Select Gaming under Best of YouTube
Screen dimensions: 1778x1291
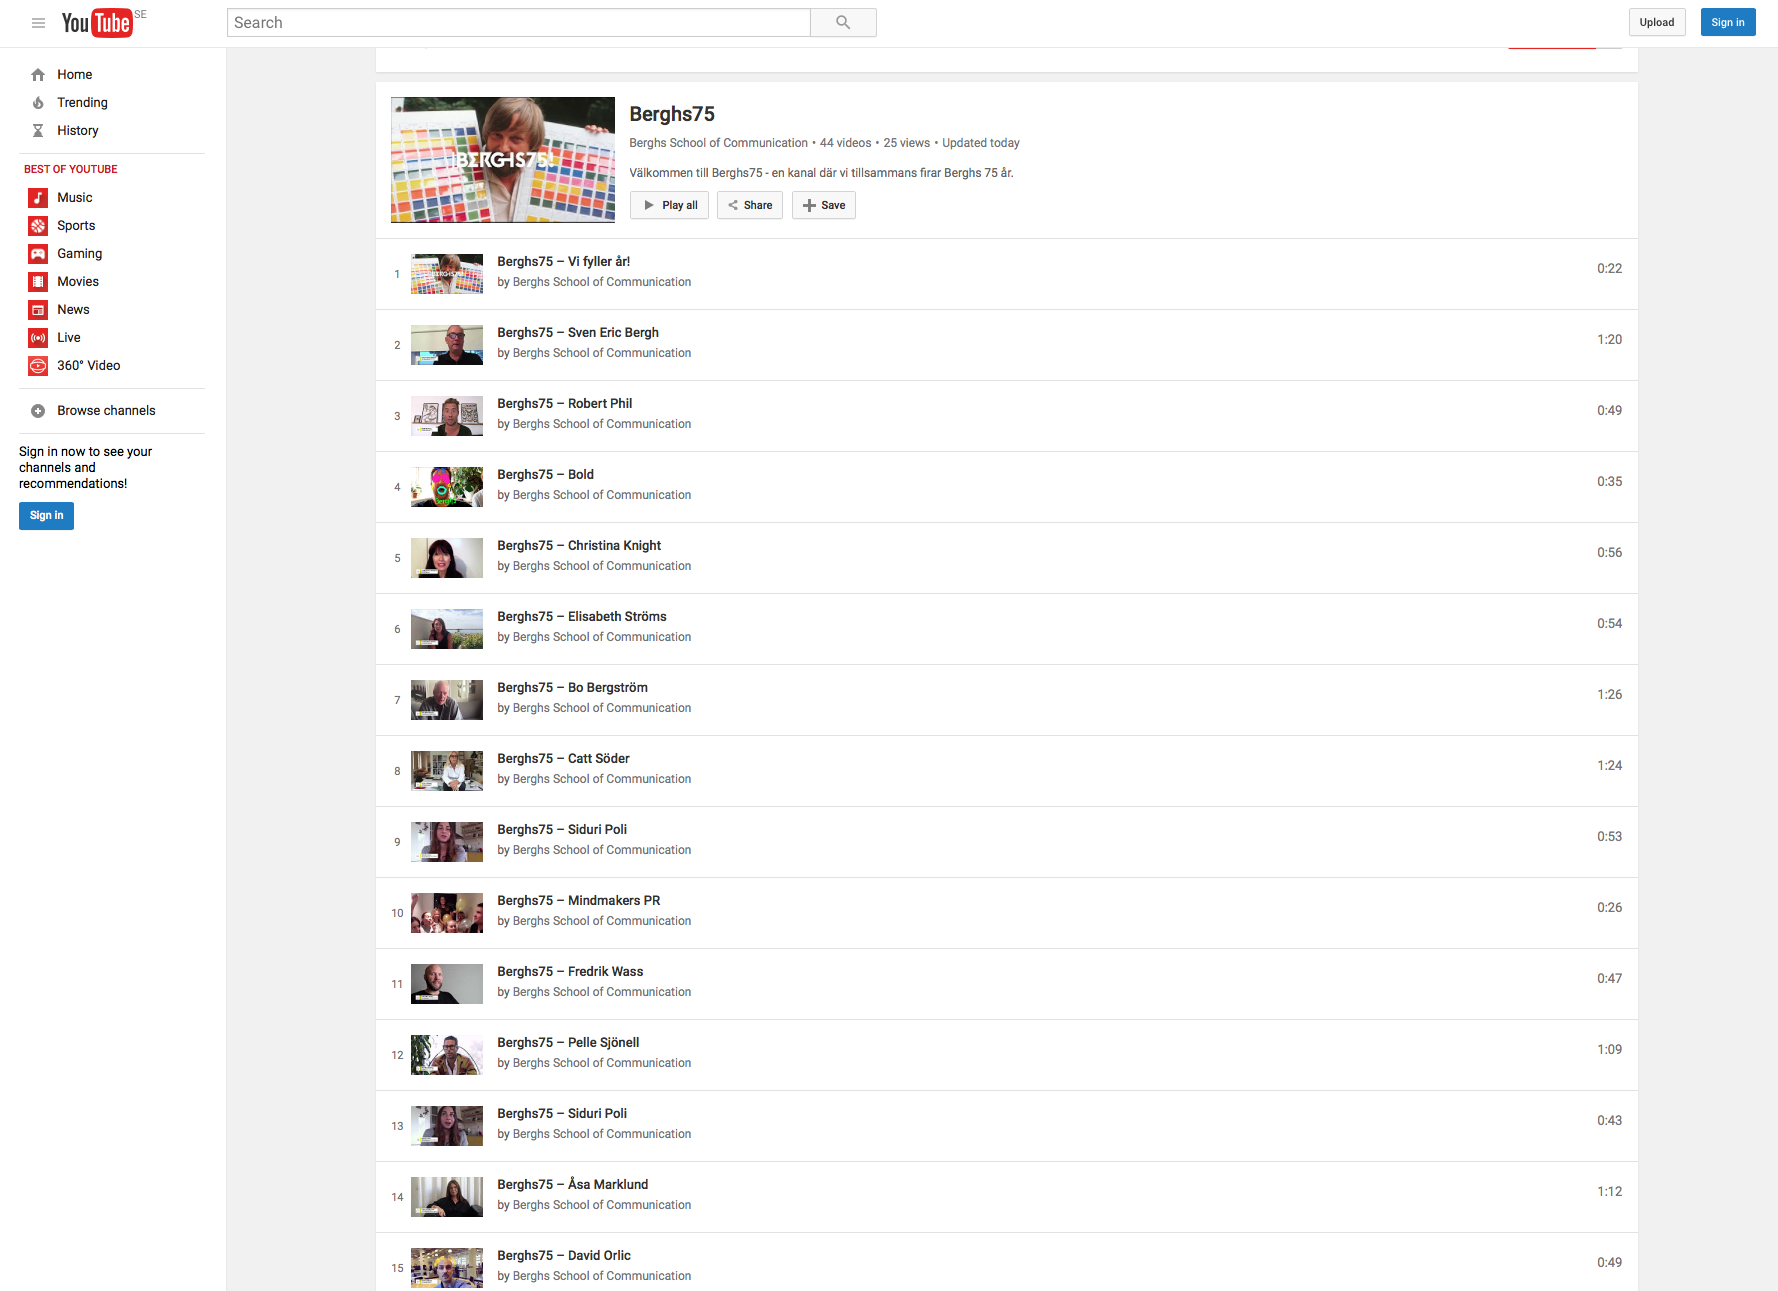pyautogui.click(x=80, y=254)
